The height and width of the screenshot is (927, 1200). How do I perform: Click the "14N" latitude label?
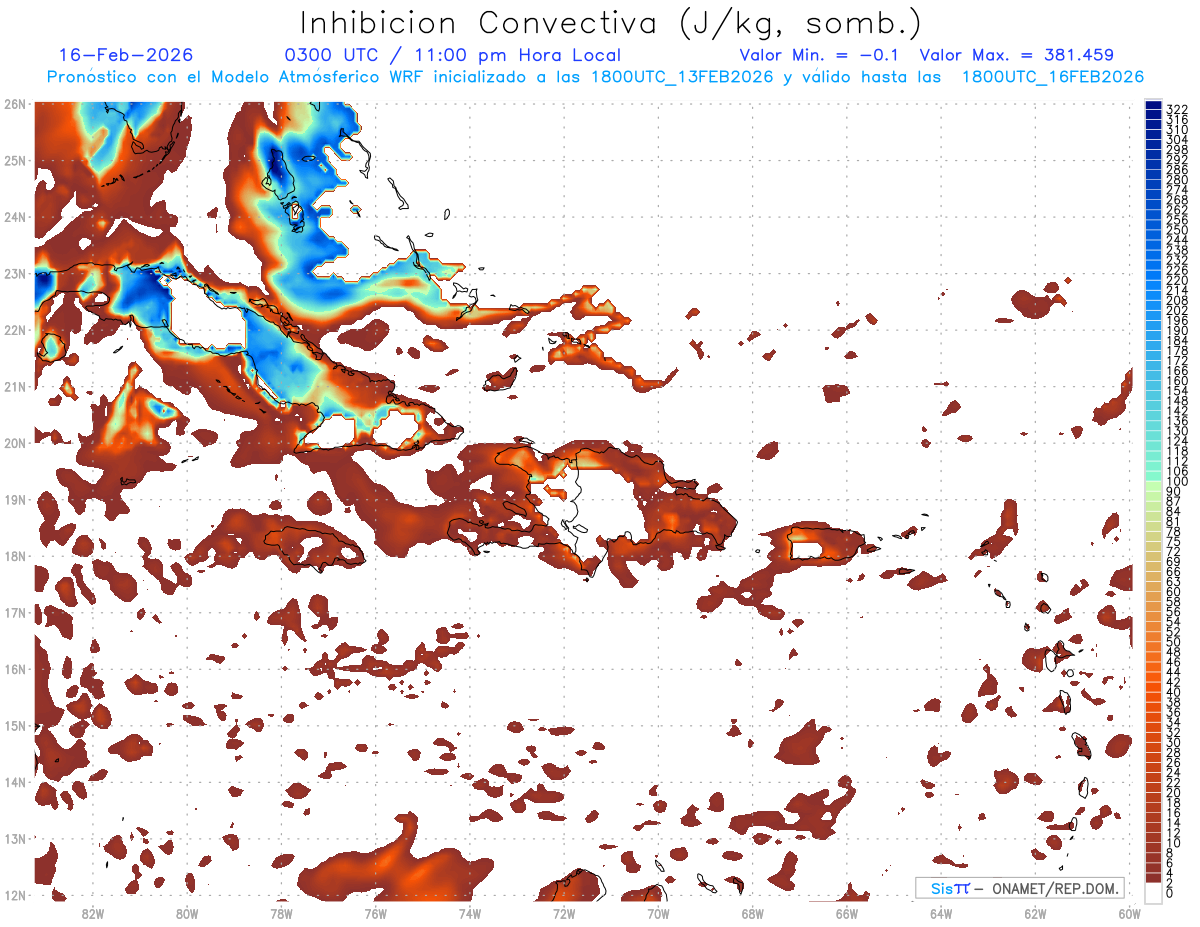click(14, 782)
